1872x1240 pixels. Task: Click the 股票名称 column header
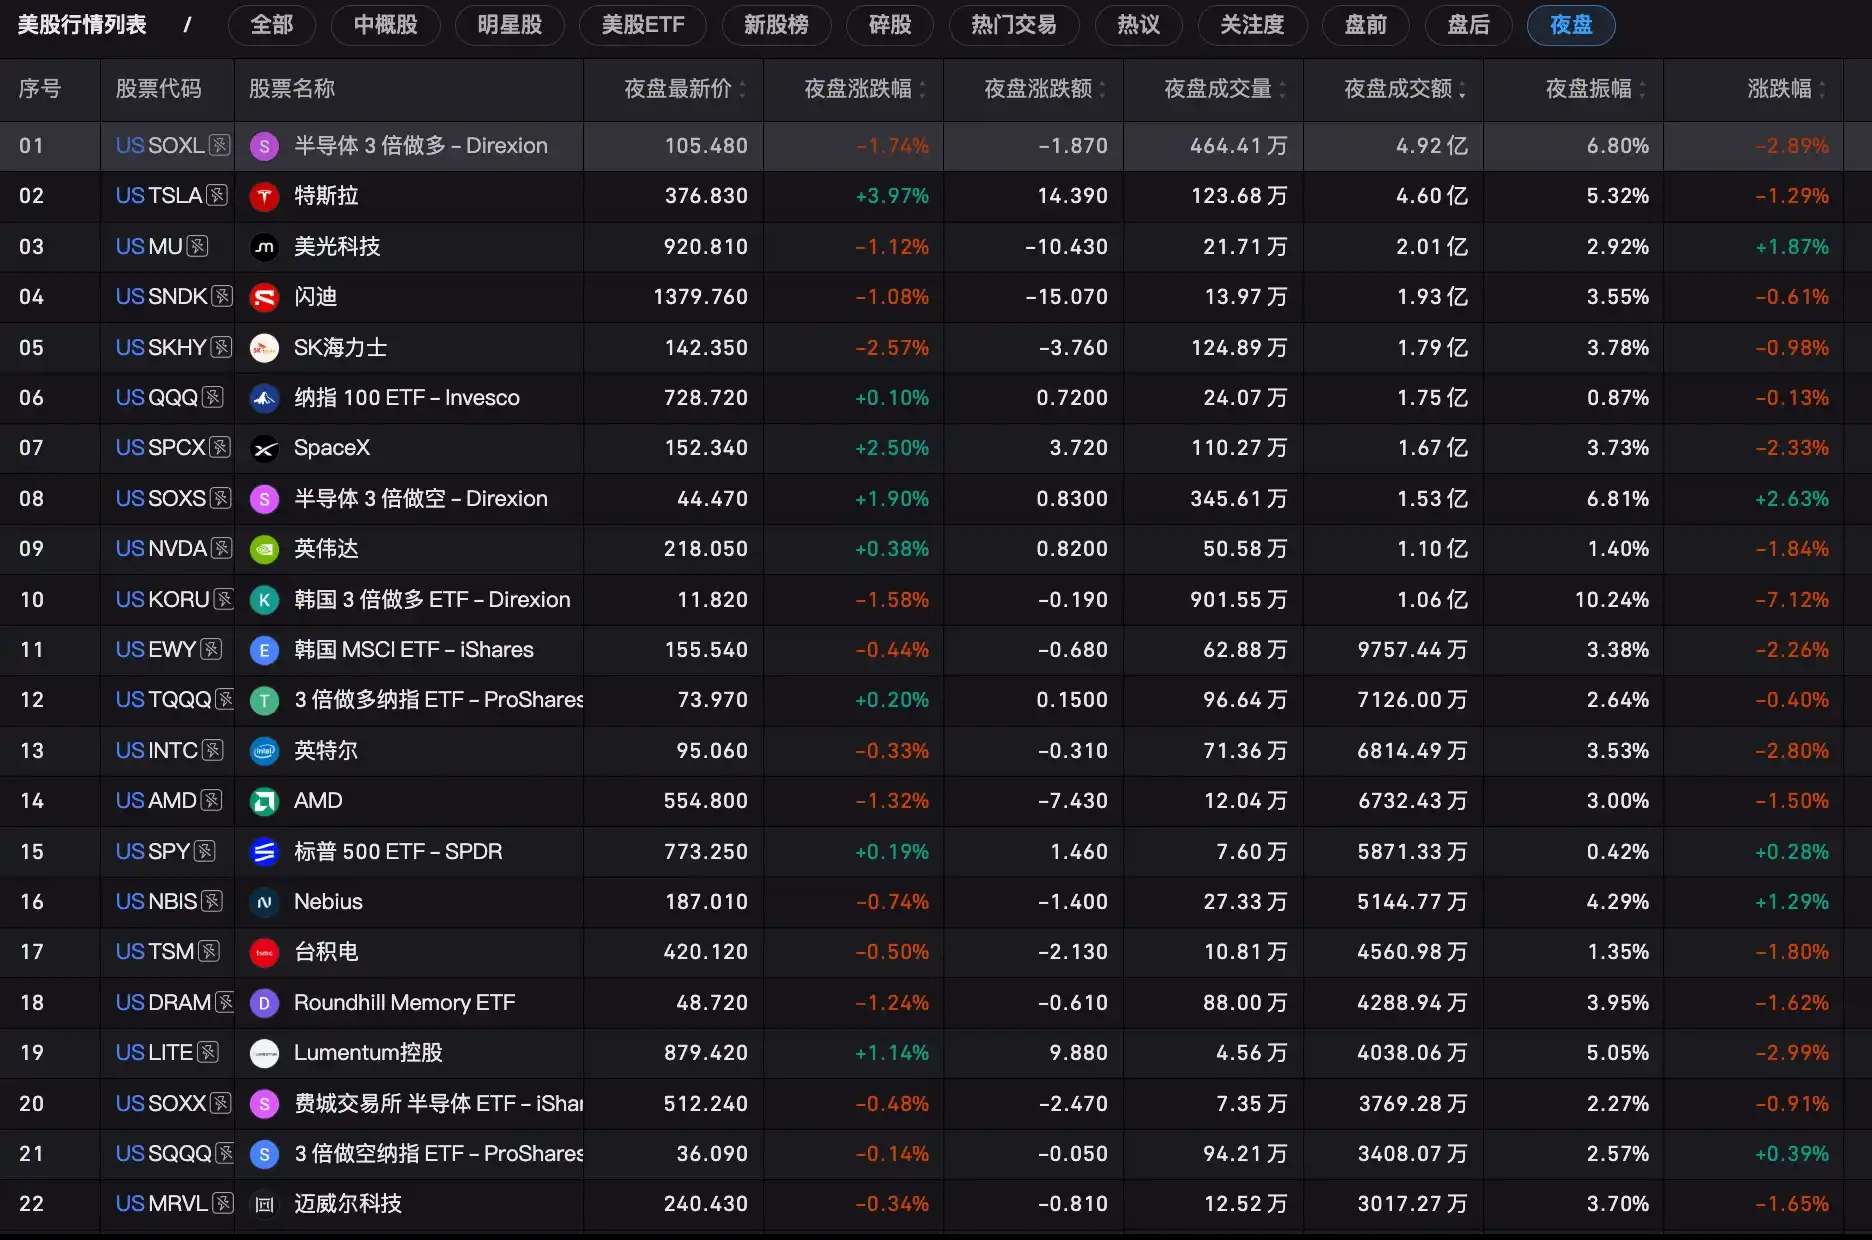click(x=292, y=89)
